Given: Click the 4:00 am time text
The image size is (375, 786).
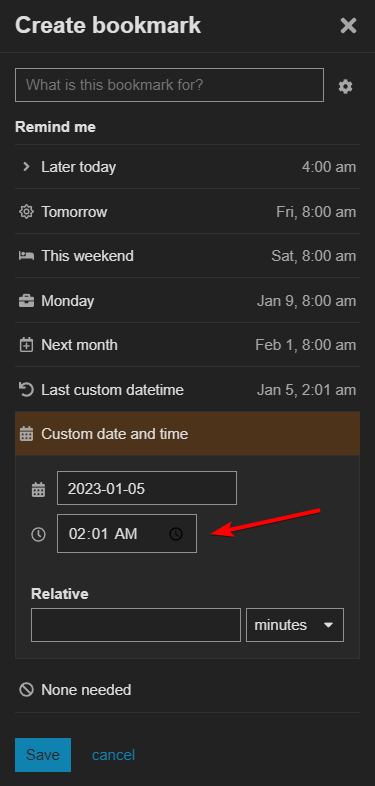Looking at the screenshot, I should tap(329, 167).
